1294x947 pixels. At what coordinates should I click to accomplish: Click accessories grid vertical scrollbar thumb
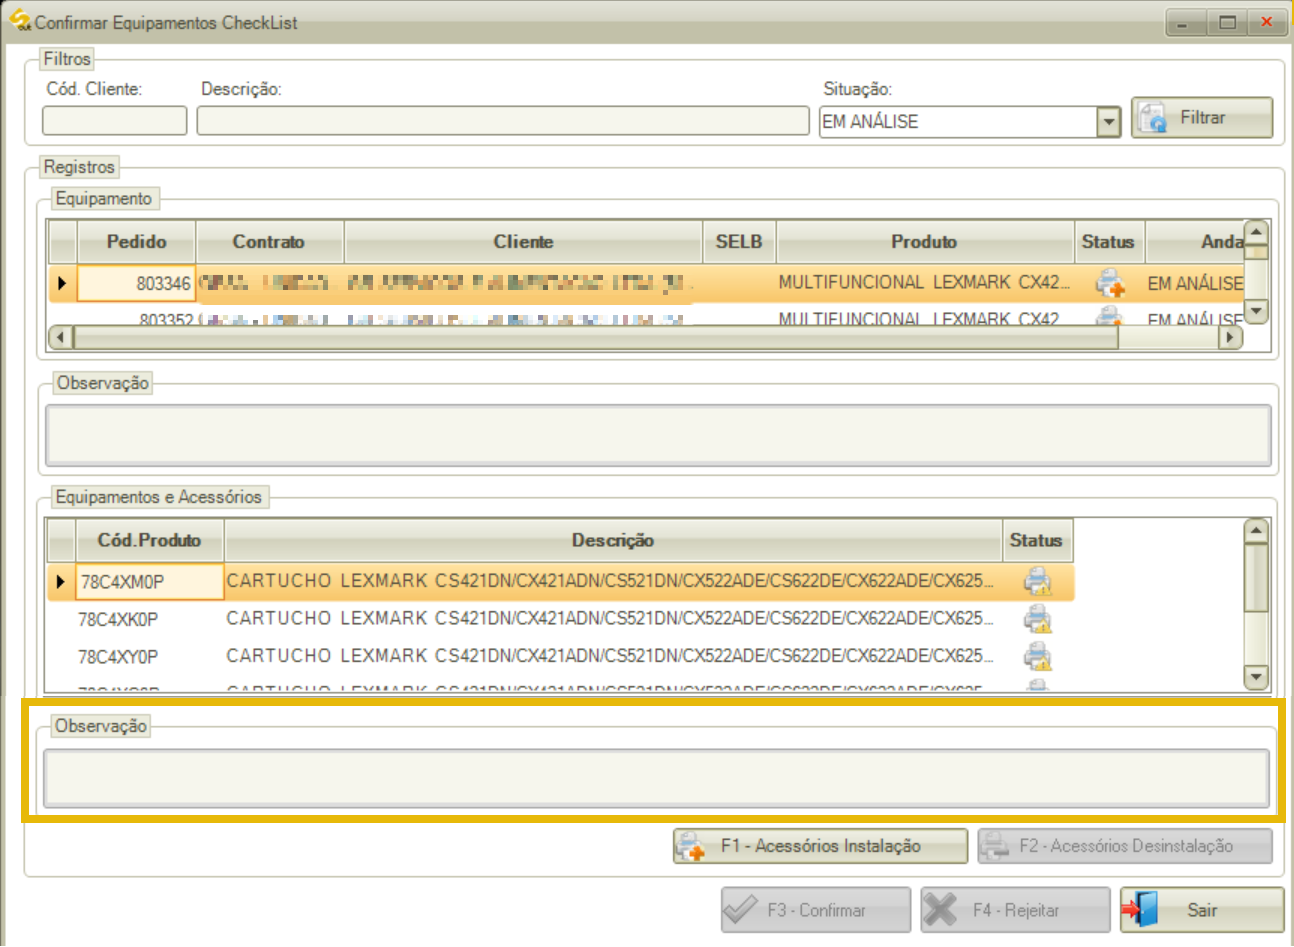coord(1256,578)
